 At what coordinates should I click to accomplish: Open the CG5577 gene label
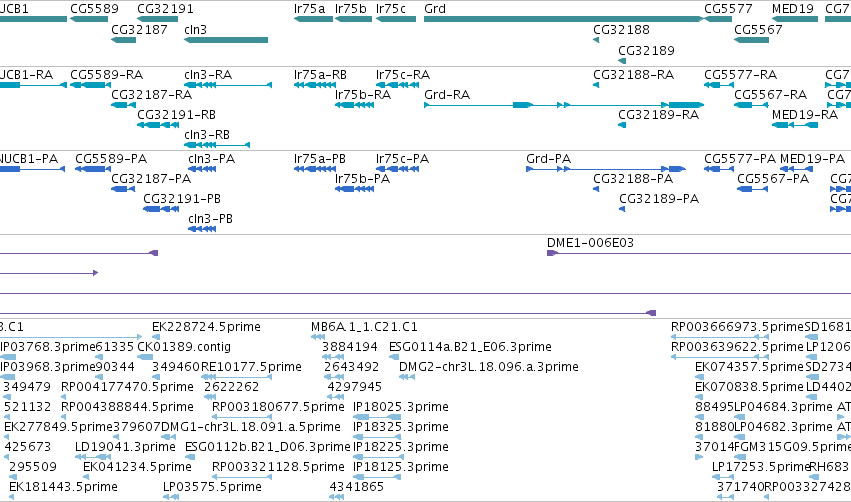pyautogui.click(x=728, y=9)
